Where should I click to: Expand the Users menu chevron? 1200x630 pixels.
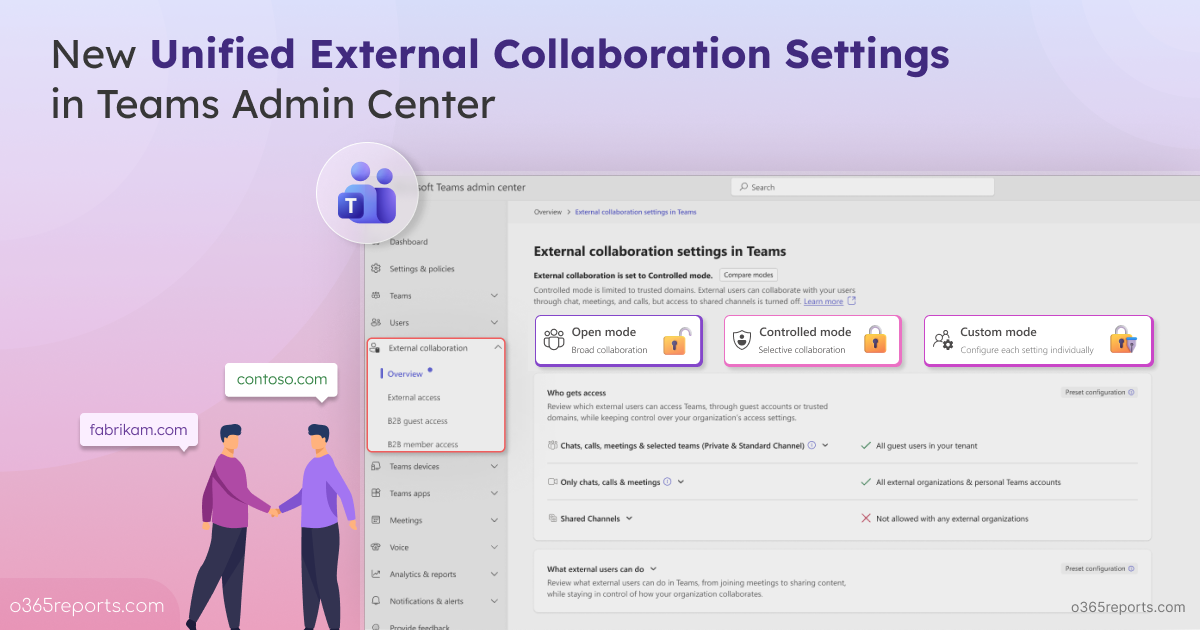tap(494, 323)
